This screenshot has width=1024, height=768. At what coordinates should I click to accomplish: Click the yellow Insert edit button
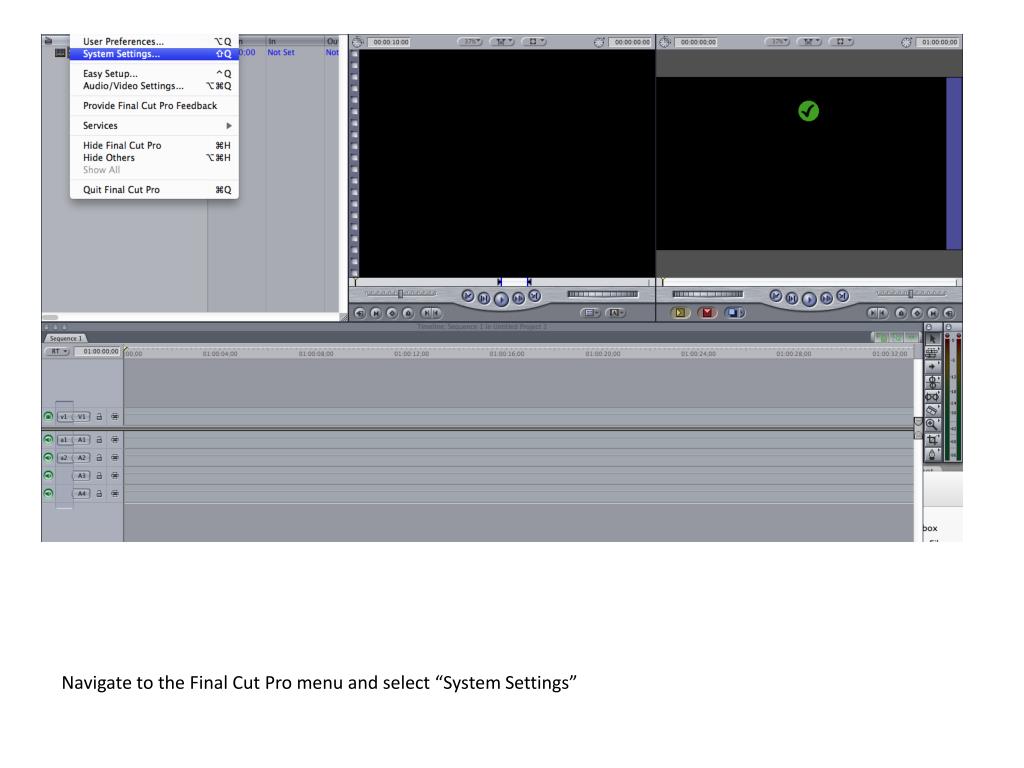680,313
